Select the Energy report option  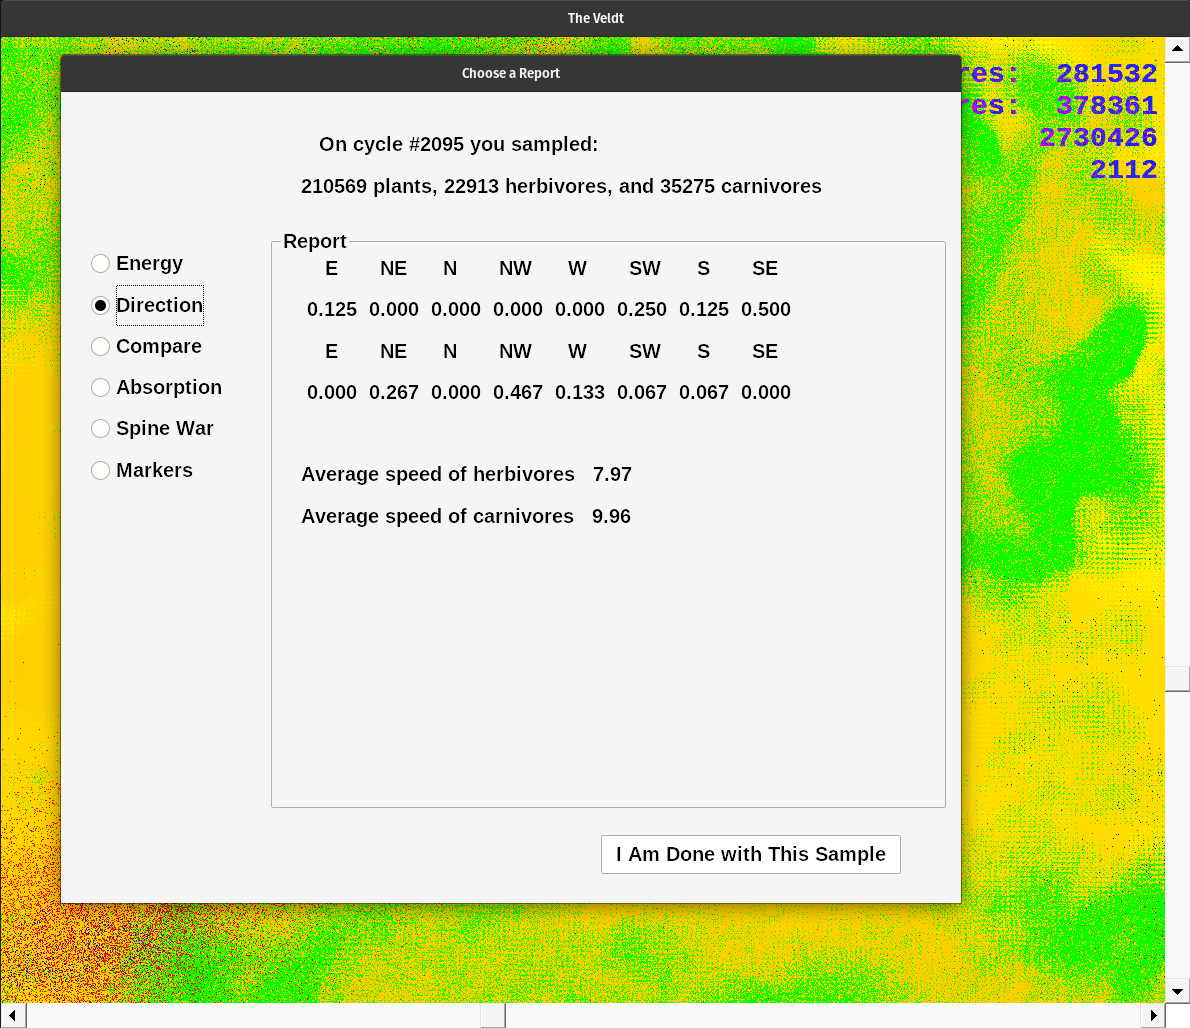click(x=101, y=264)
